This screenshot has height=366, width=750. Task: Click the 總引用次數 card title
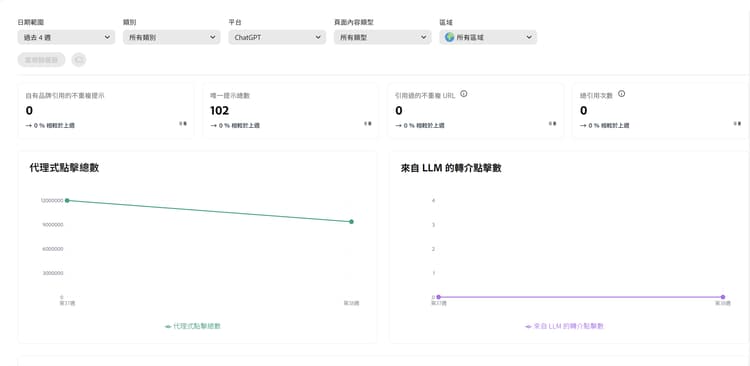[x=596, y=96]
